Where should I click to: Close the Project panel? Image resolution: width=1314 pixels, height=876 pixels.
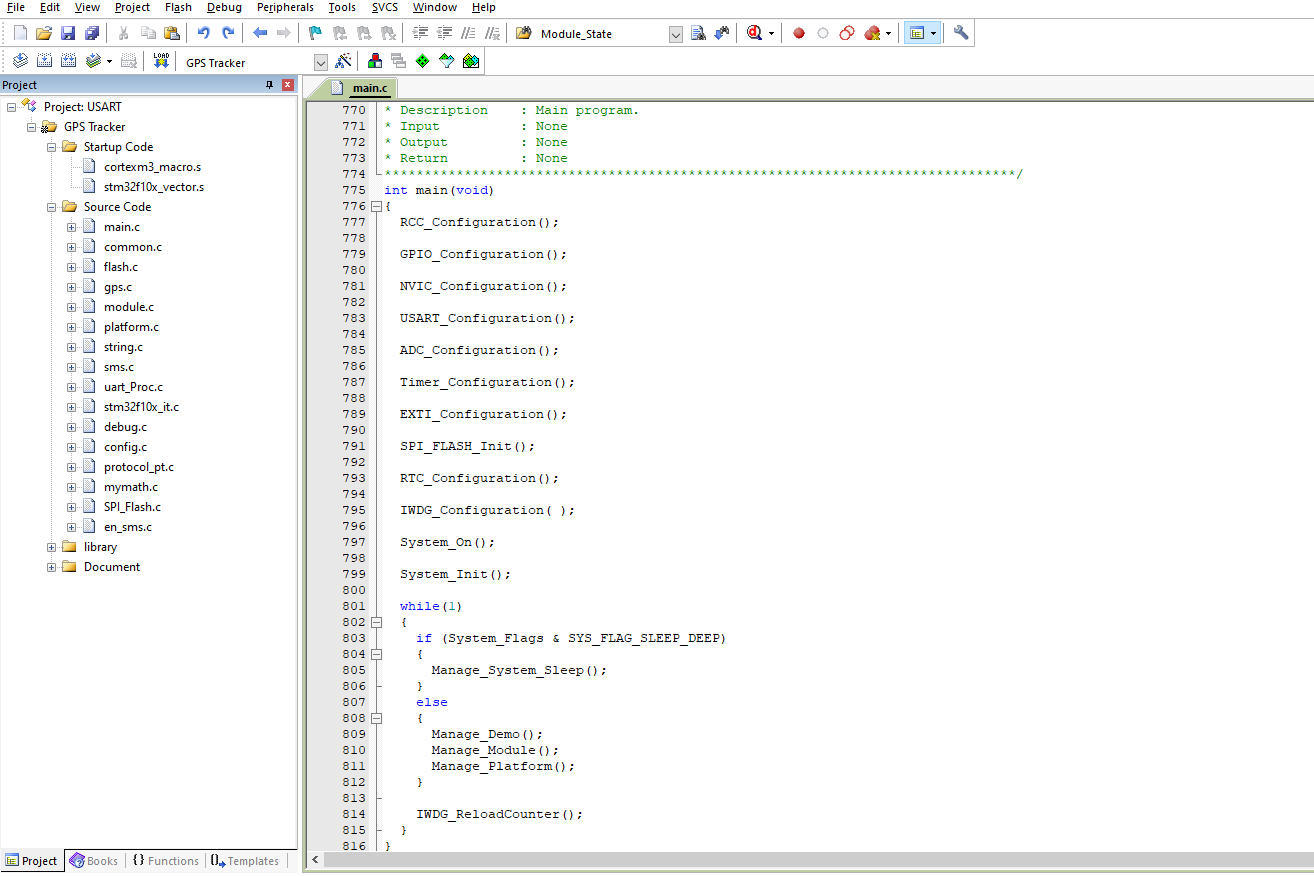click(288, 85)
